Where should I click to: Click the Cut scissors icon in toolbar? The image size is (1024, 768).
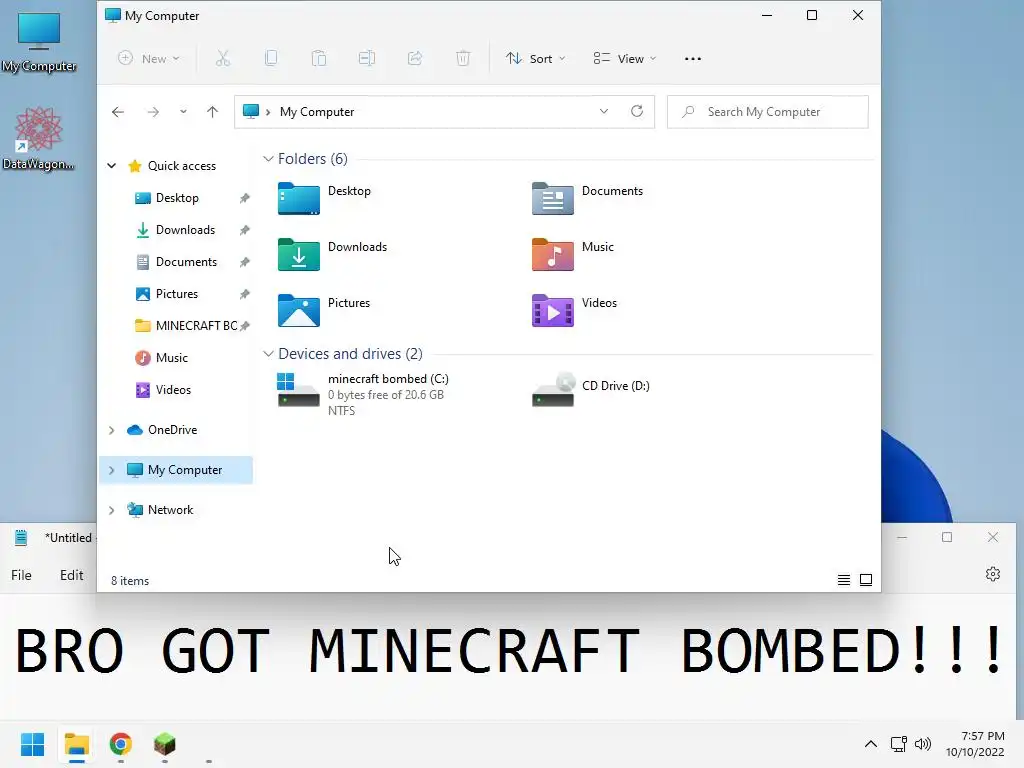[x=223, y=59]
